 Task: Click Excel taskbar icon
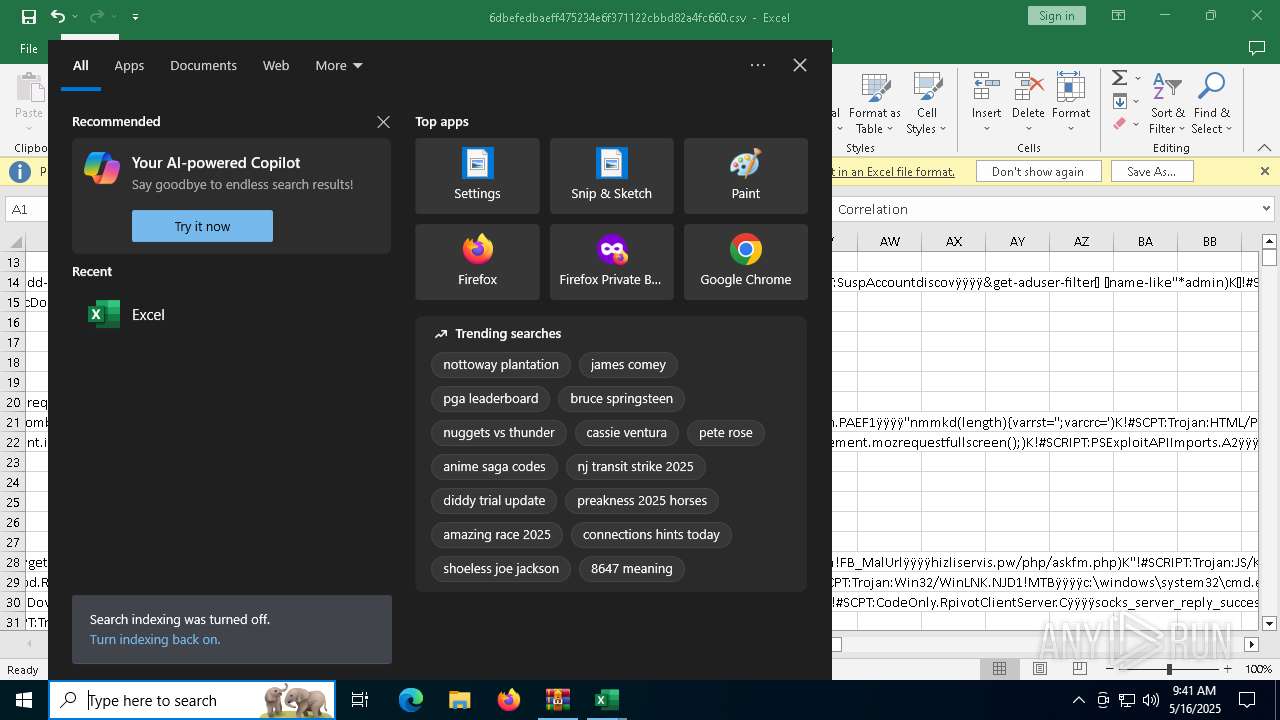[x=606, y=700]
